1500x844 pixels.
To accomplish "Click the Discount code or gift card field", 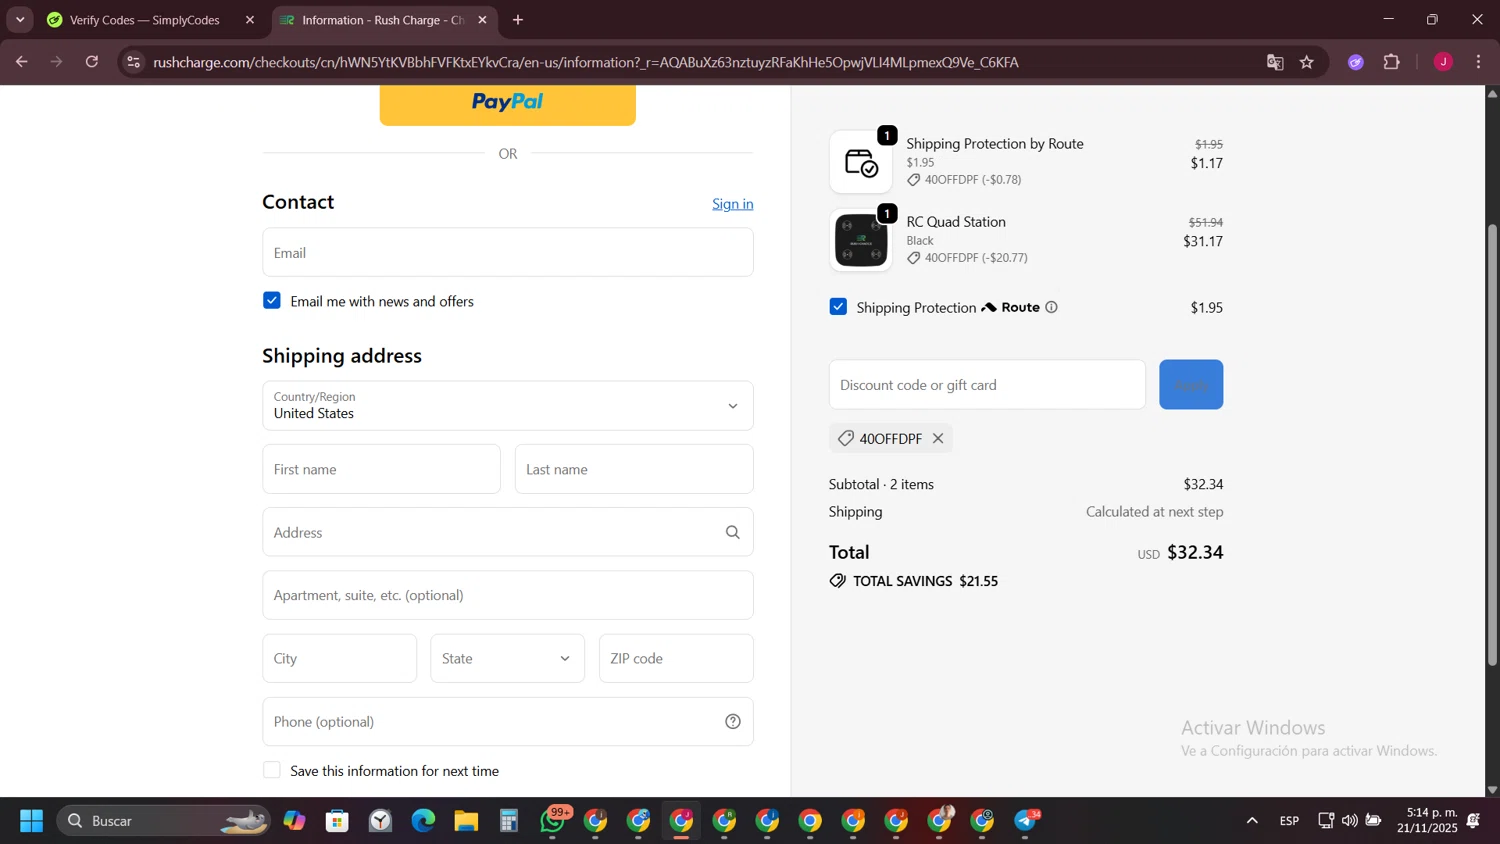I will coord(987,385).
